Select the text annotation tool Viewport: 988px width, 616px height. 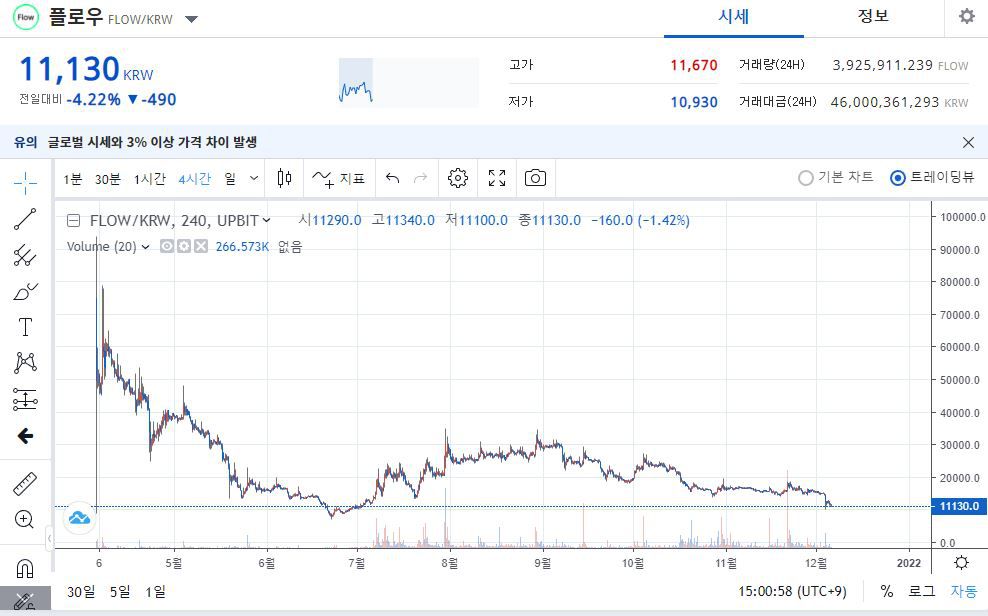coord(25,328)
